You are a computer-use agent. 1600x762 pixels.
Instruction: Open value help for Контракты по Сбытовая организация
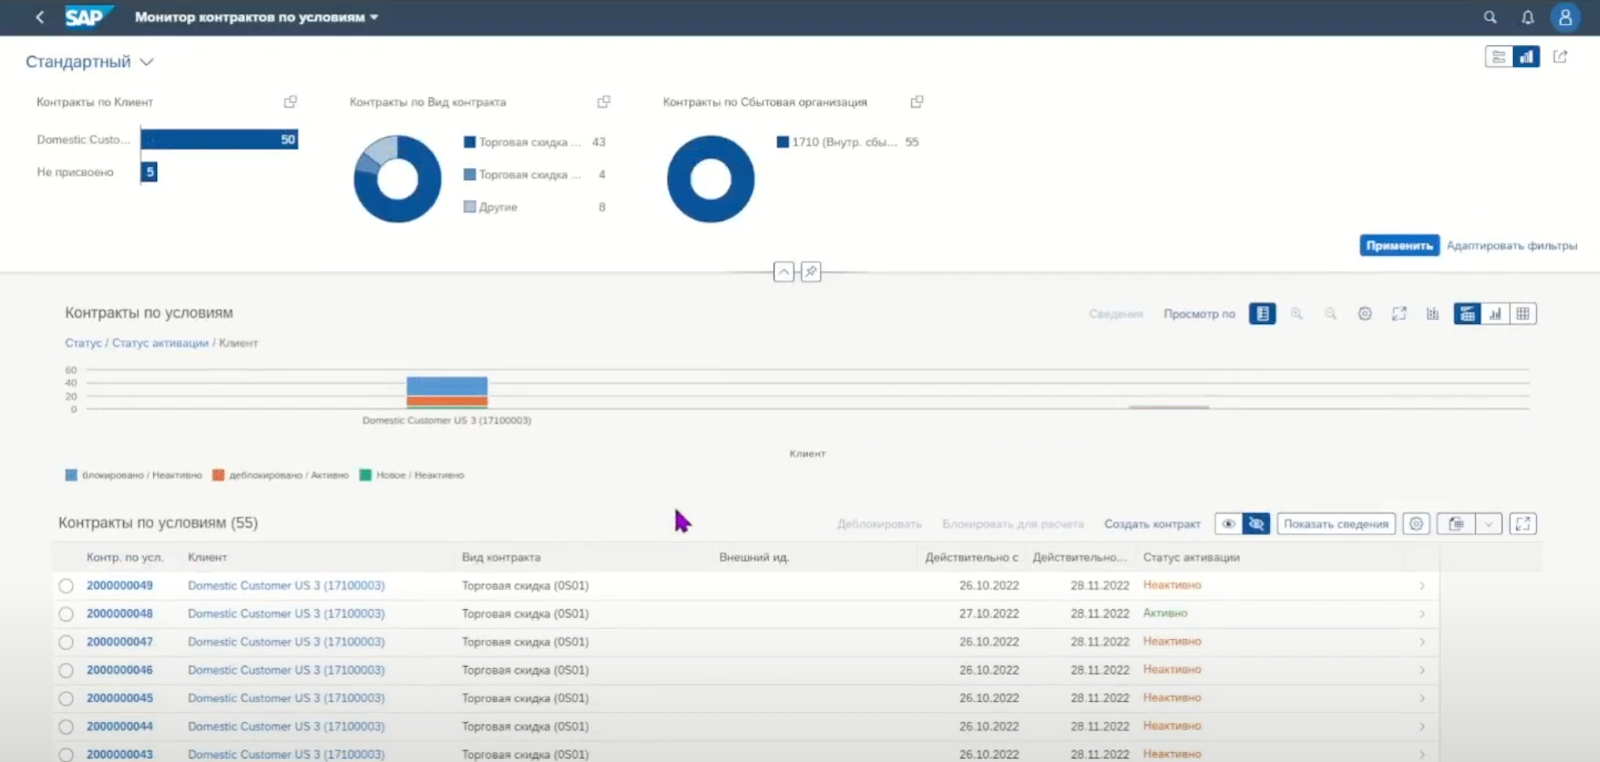point(917,102)
